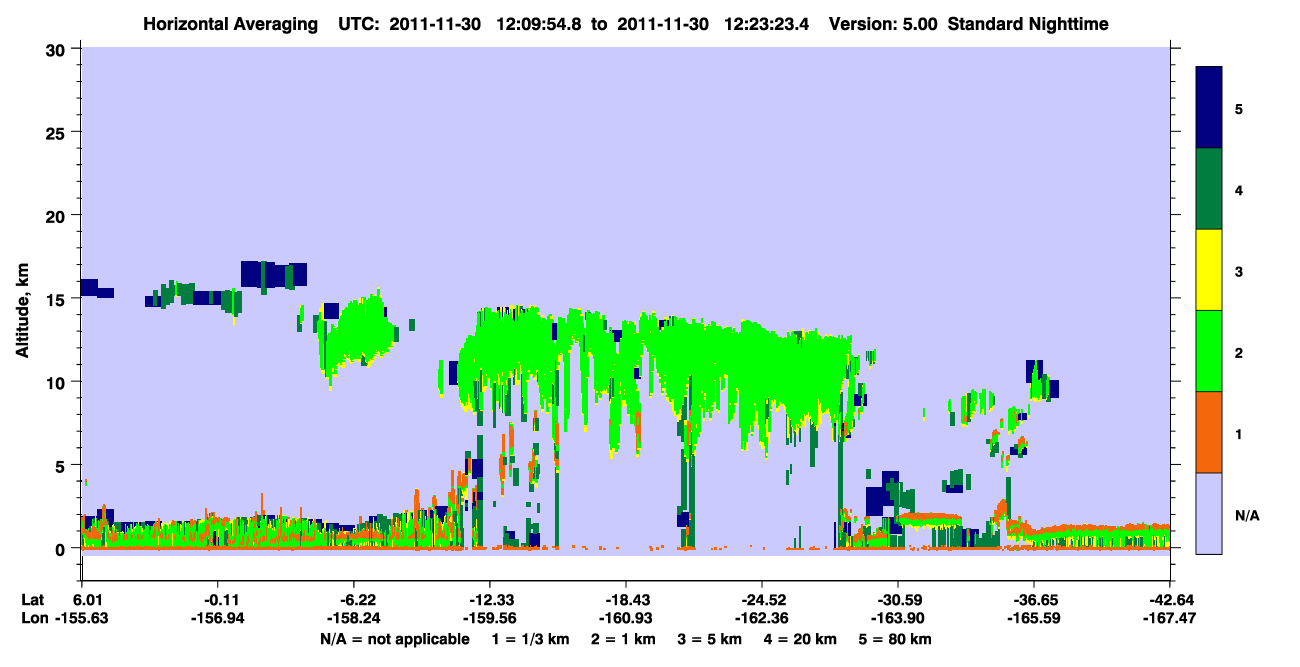The image size is (1300, 667).
Task: Click the latitude value 6.01
Action: pos(89,599)
